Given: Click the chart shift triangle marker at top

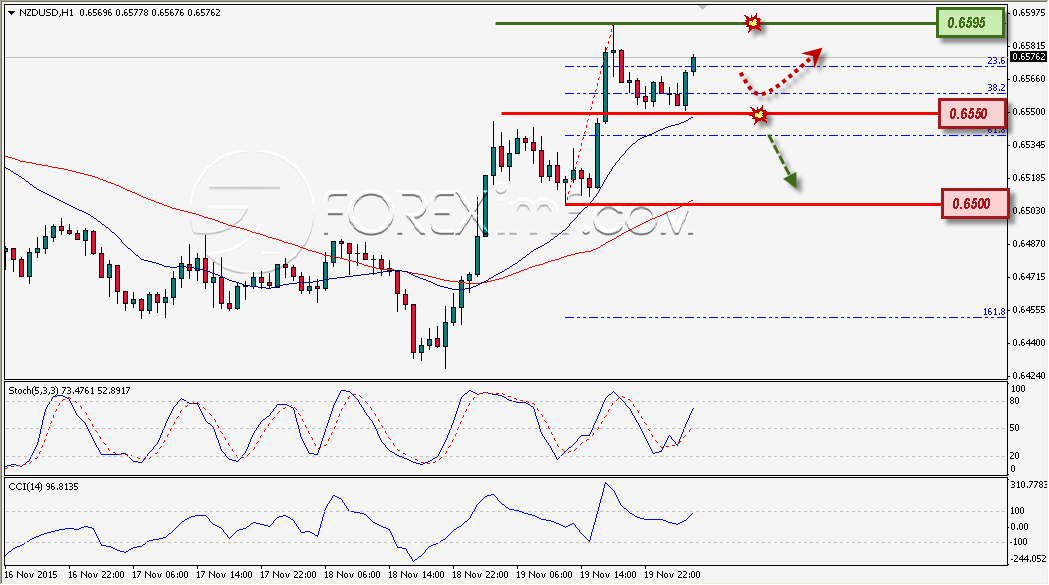Looking at the screenshot, I should (x=701, y=7).
